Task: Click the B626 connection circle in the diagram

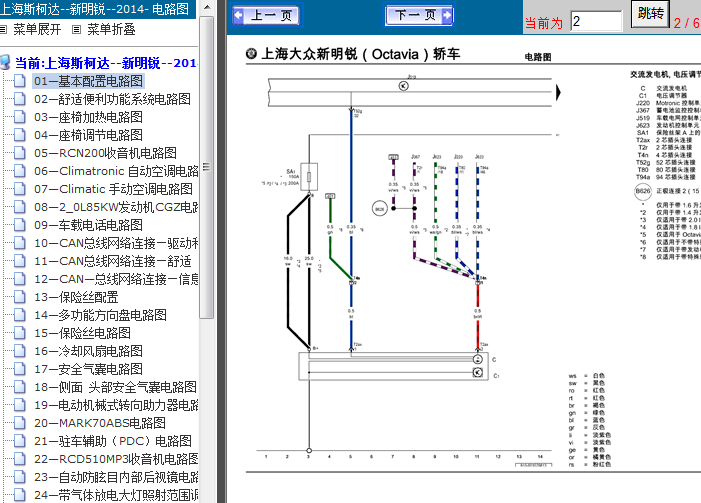Action: (380, 208)
